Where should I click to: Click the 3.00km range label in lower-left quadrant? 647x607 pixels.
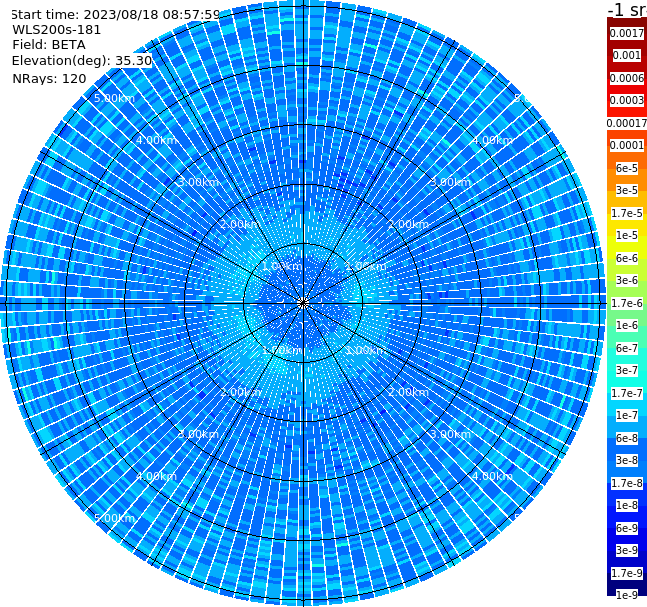tap(198, 434)
